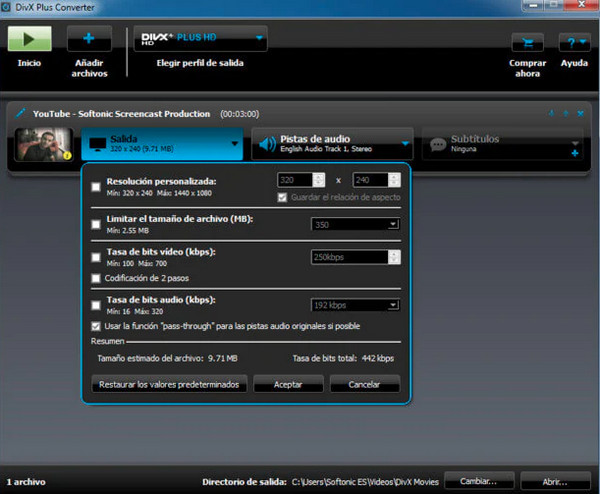This screenshot has height=494, width=600.
Task: Click the Añadir archivos plus icon
Action: coord(89,38)
